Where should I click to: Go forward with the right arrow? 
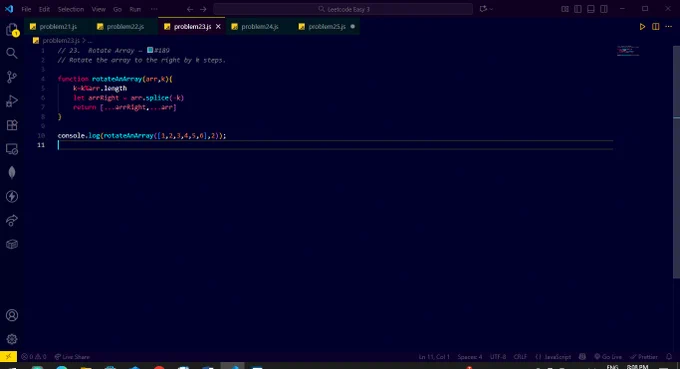tap(203, 9)
